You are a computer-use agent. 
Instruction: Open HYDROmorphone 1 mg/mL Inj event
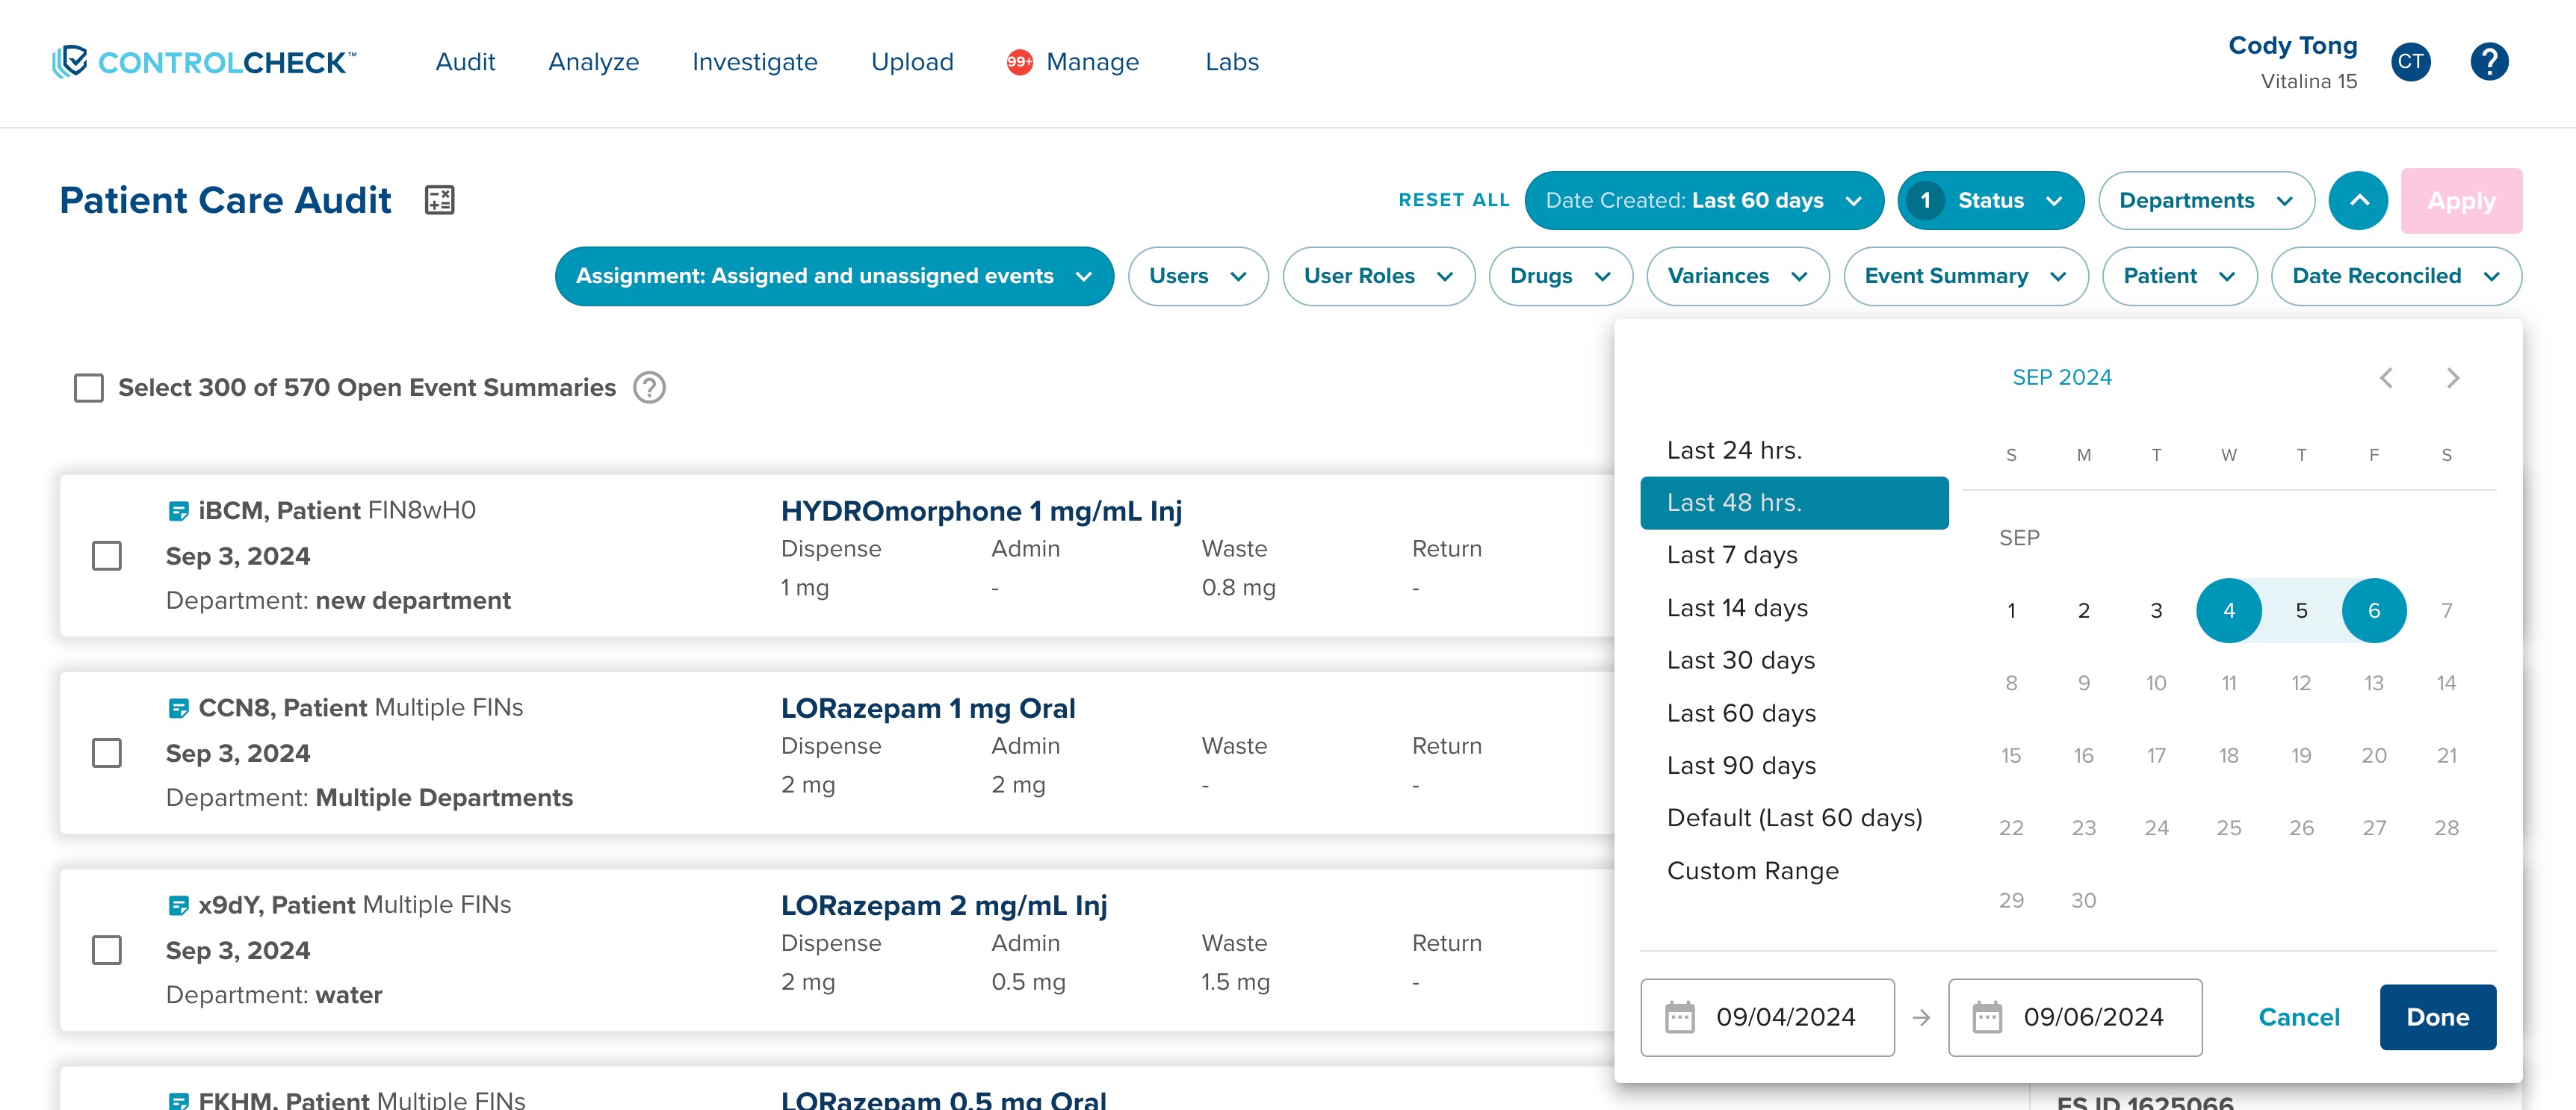[981, 511]
